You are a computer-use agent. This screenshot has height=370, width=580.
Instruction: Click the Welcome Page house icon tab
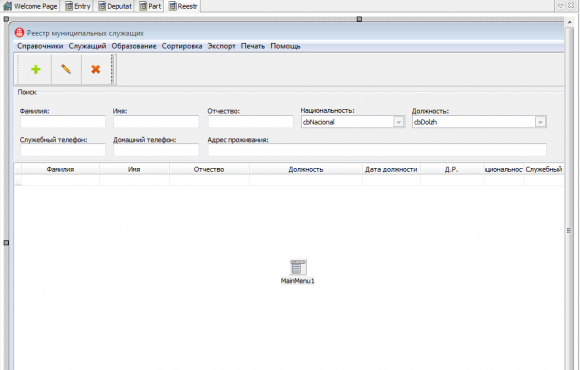30,6
